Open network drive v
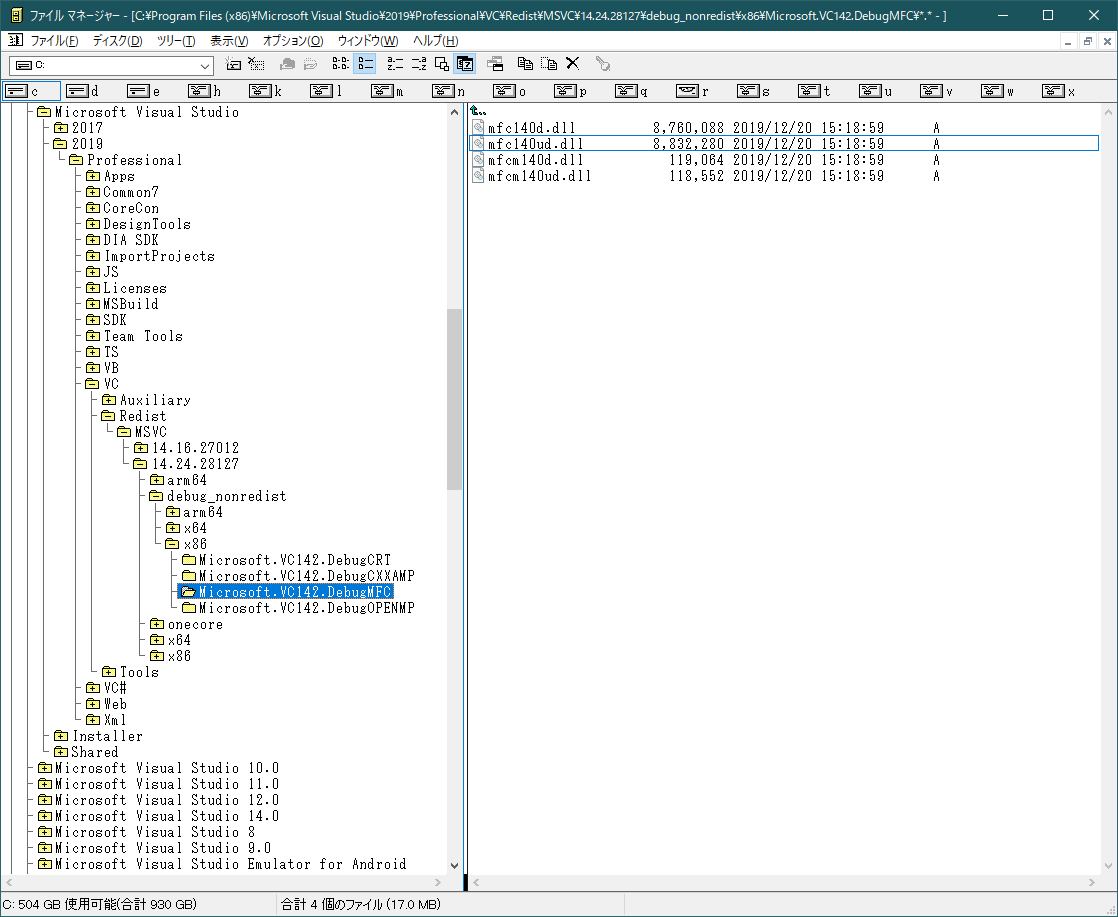1118x917 pixels. point(931,91)
